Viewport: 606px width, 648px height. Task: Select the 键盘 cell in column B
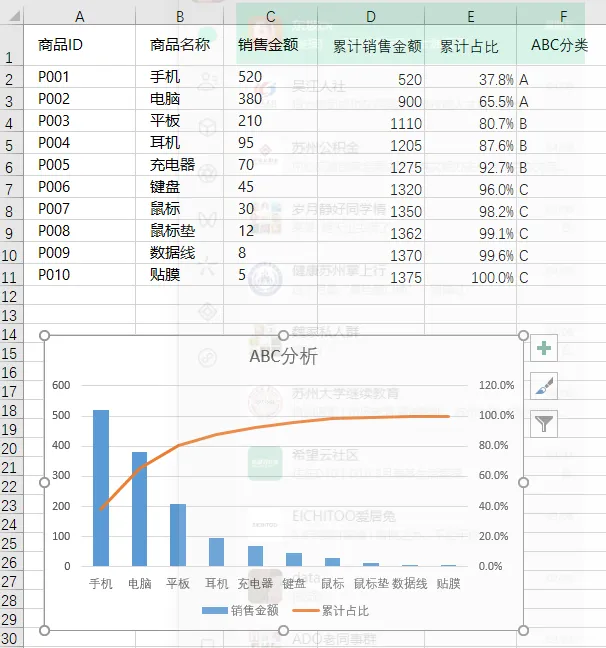point(179,187)
